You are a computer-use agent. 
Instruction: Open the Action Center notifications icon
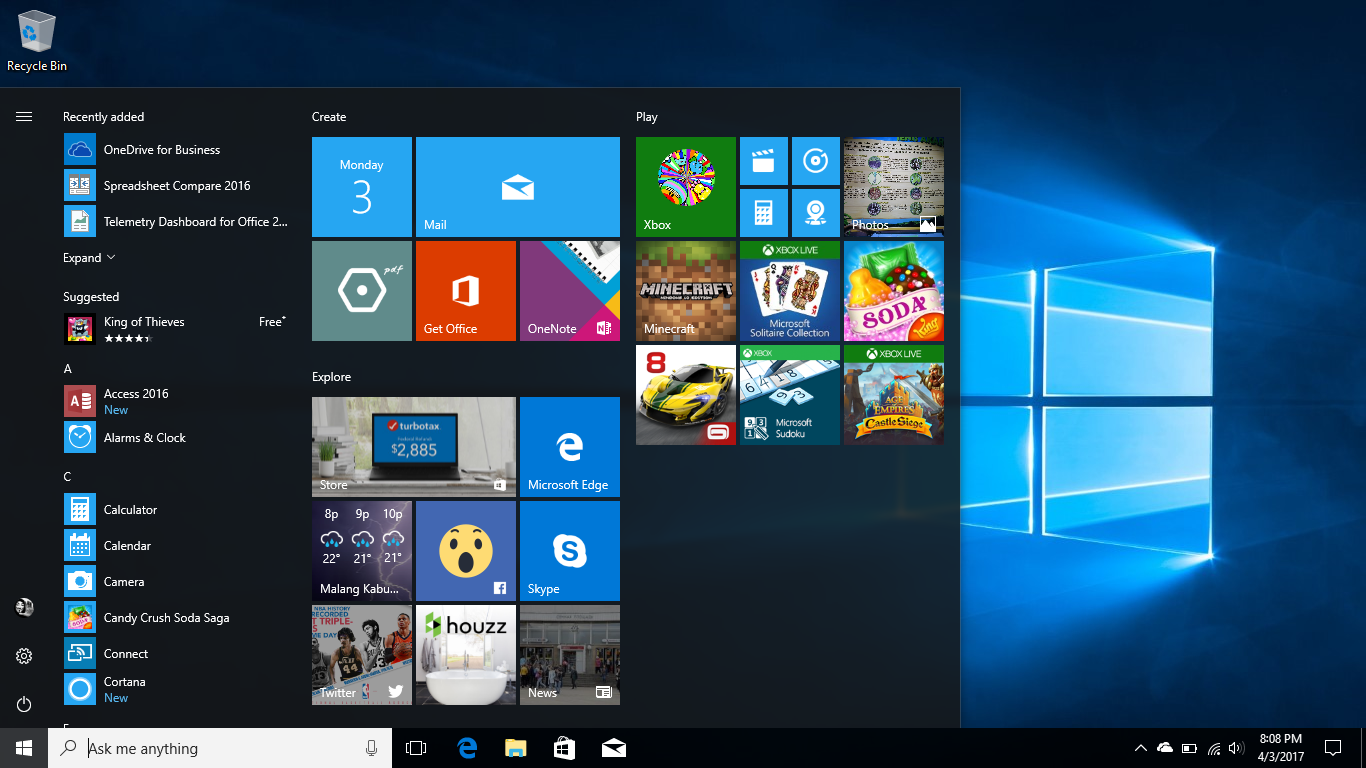coord(1332,748)
